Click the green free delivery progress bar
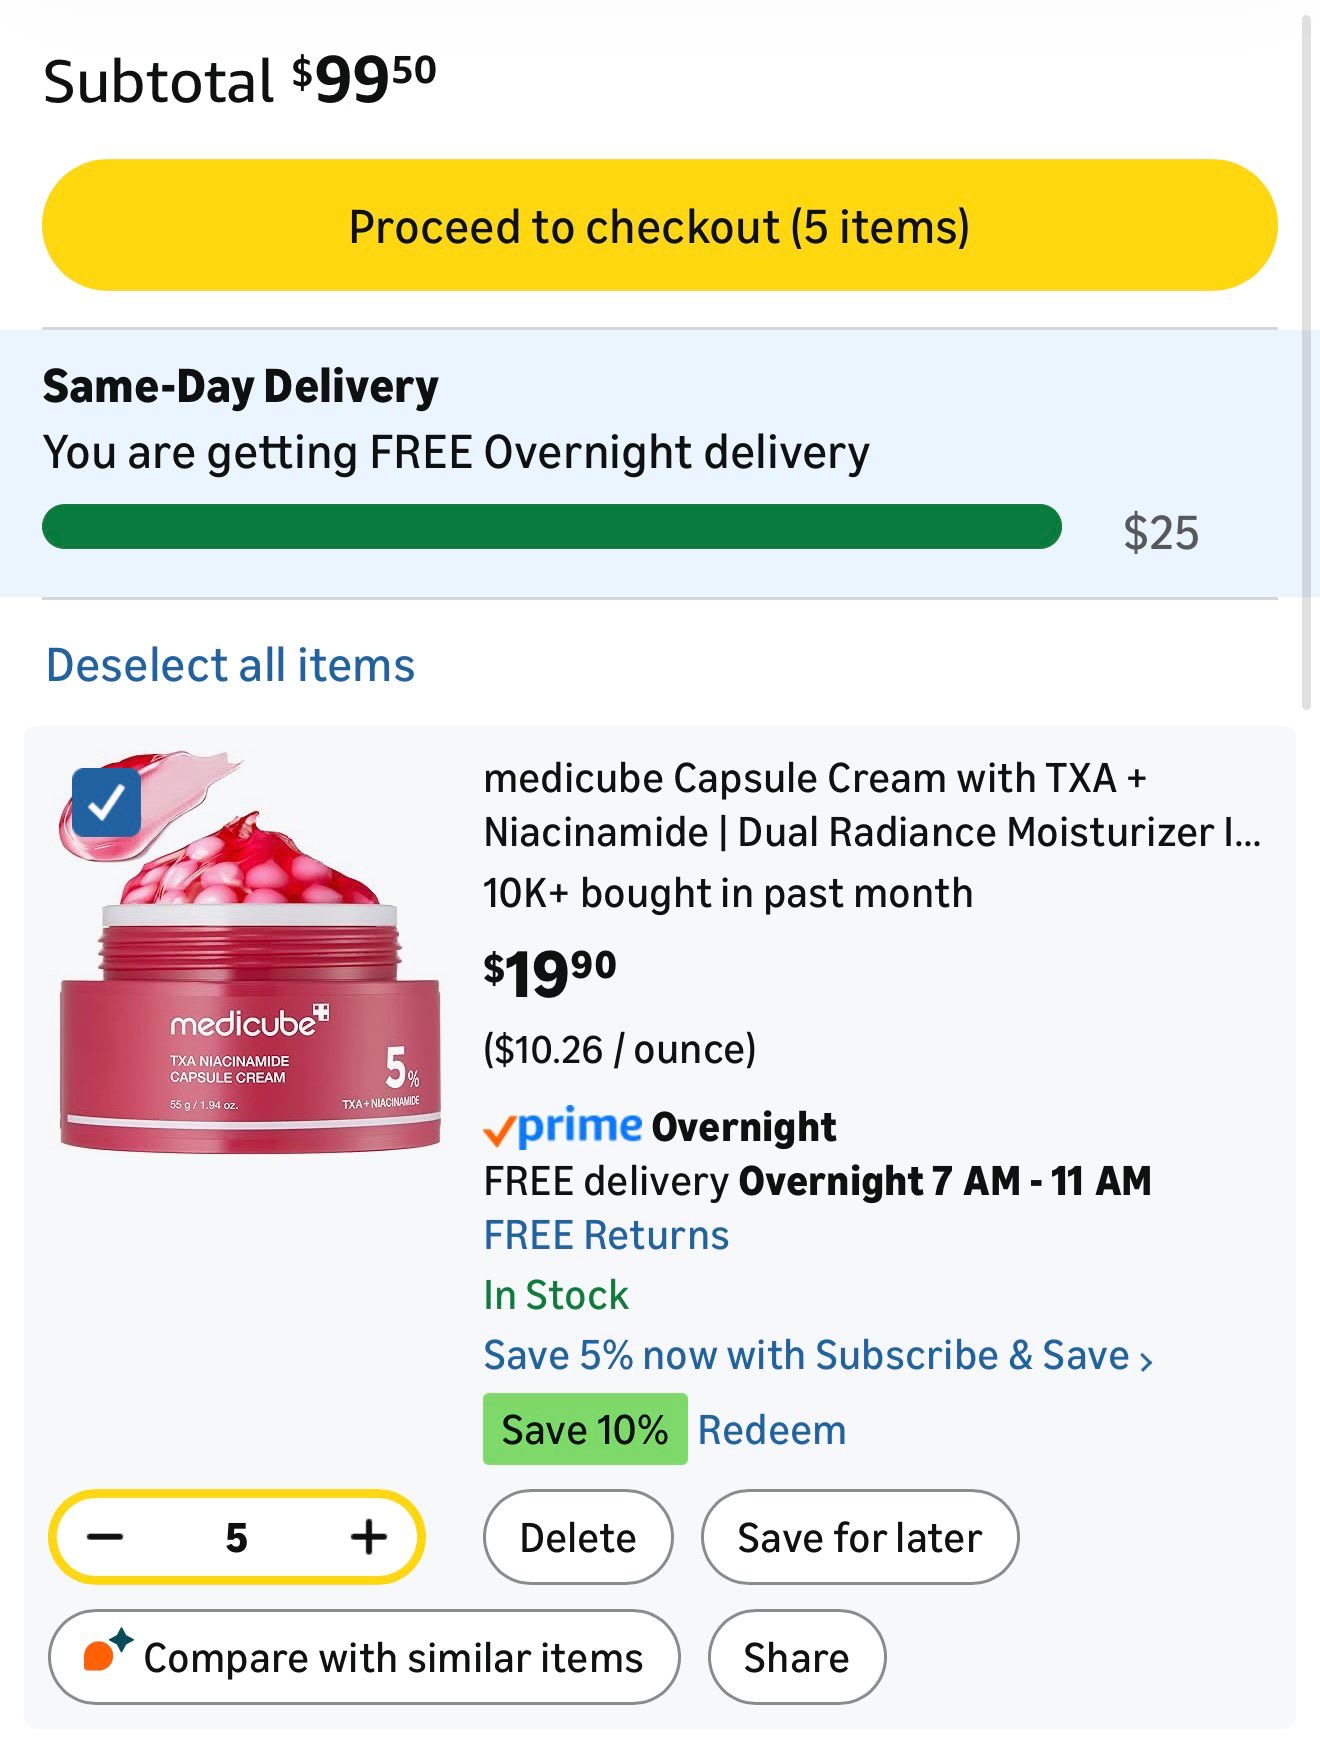 pyautogui.click(x=551, y=527)
